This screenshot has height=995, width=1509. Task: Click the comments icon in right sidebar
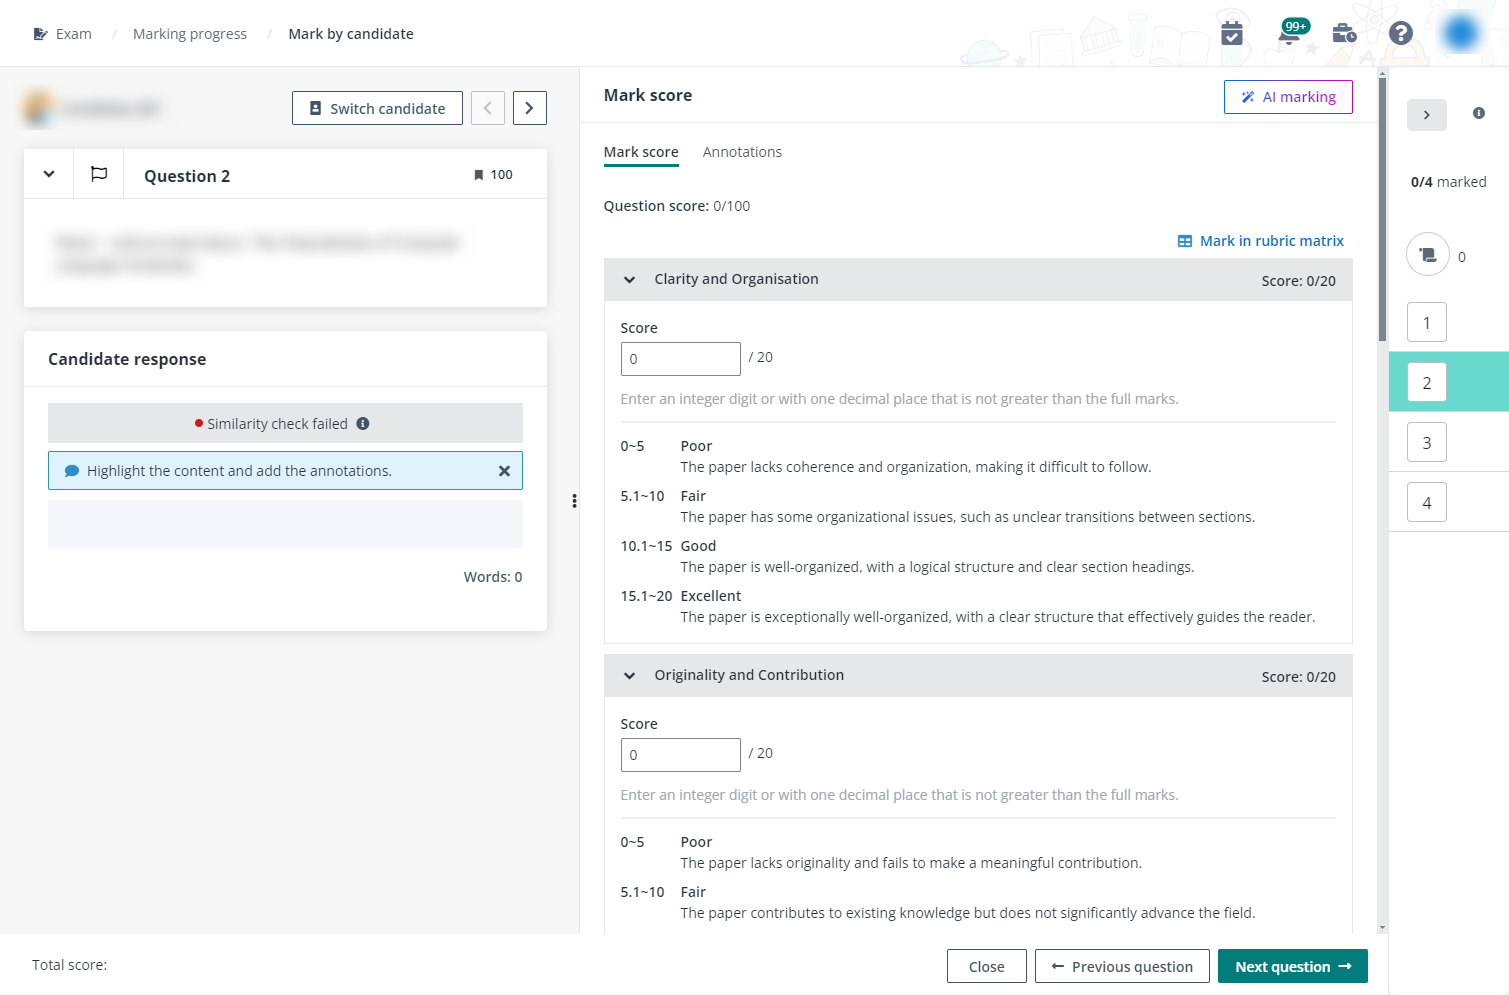(1428, 255)
